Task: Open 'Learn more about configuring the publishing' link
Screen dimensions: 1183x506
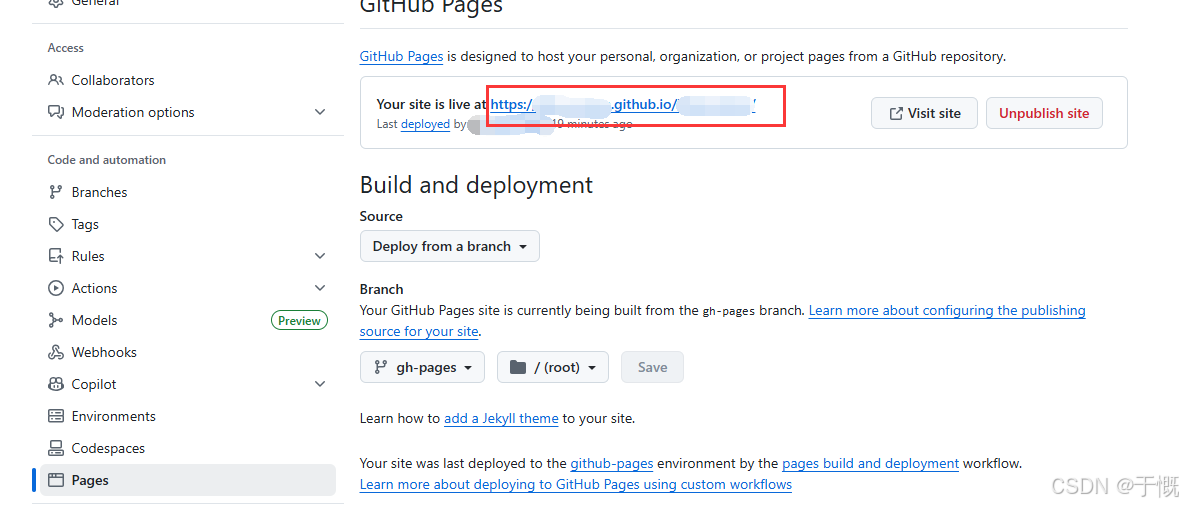Action: click(x=947, y=311)
